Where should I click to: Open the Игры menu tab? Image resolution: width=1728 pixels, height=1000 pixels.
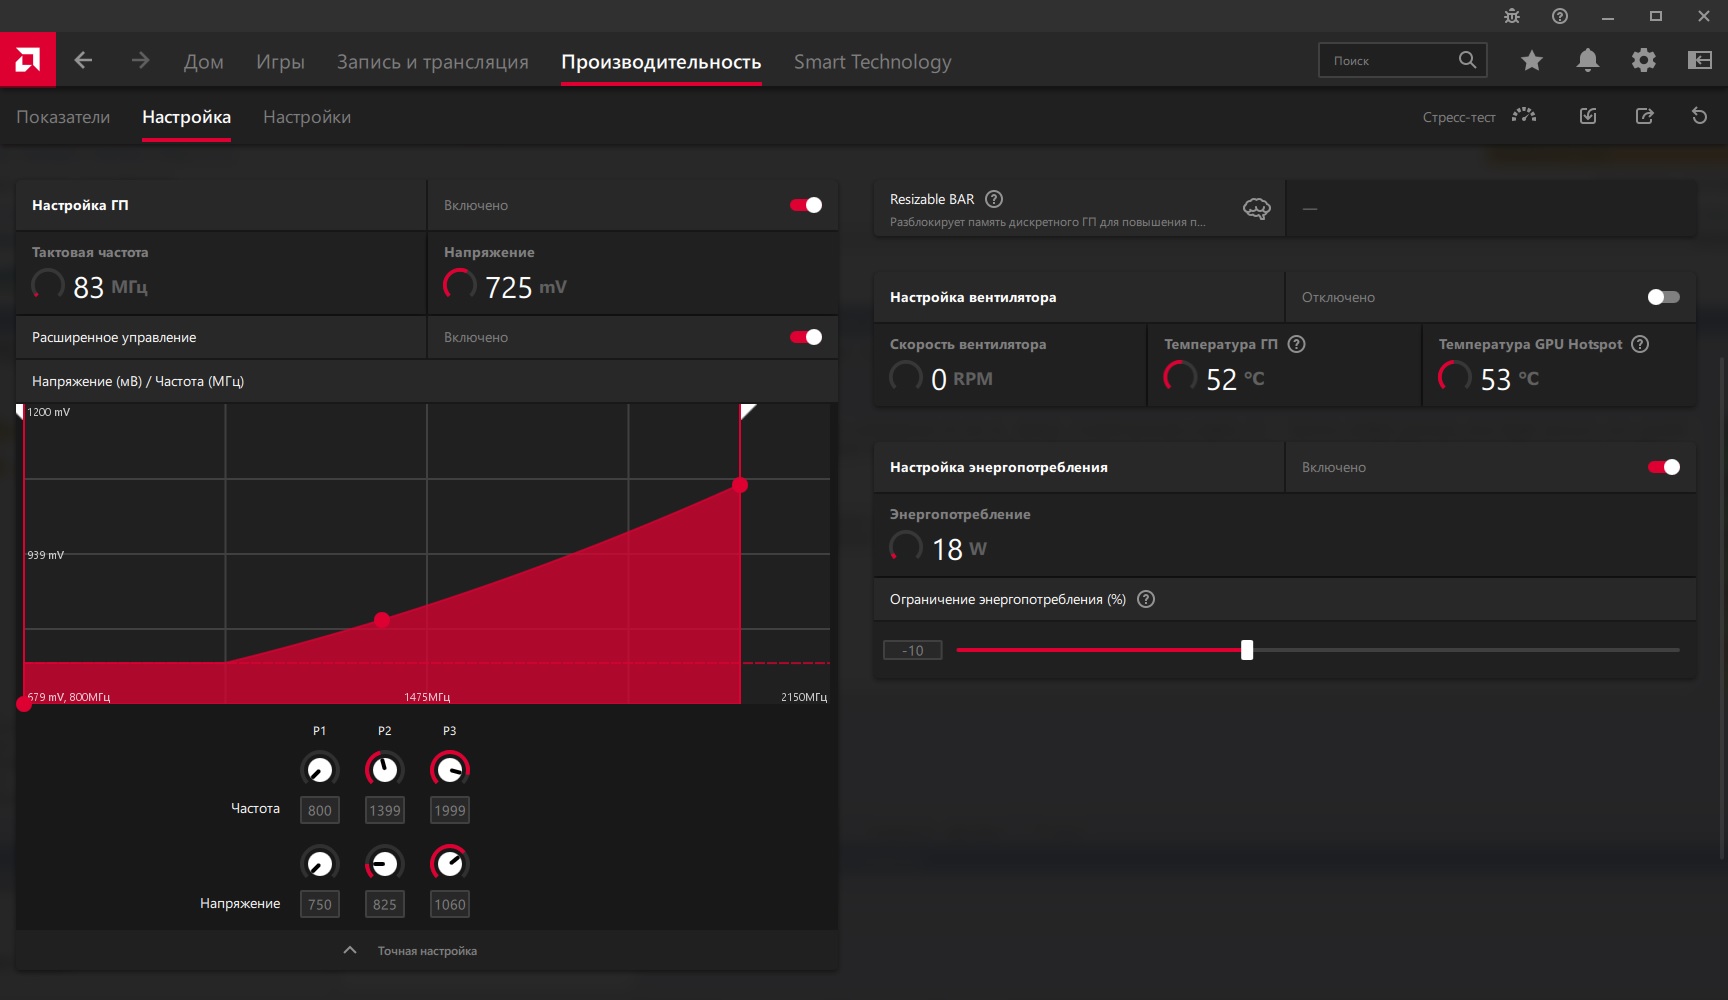tap(280, 62)
